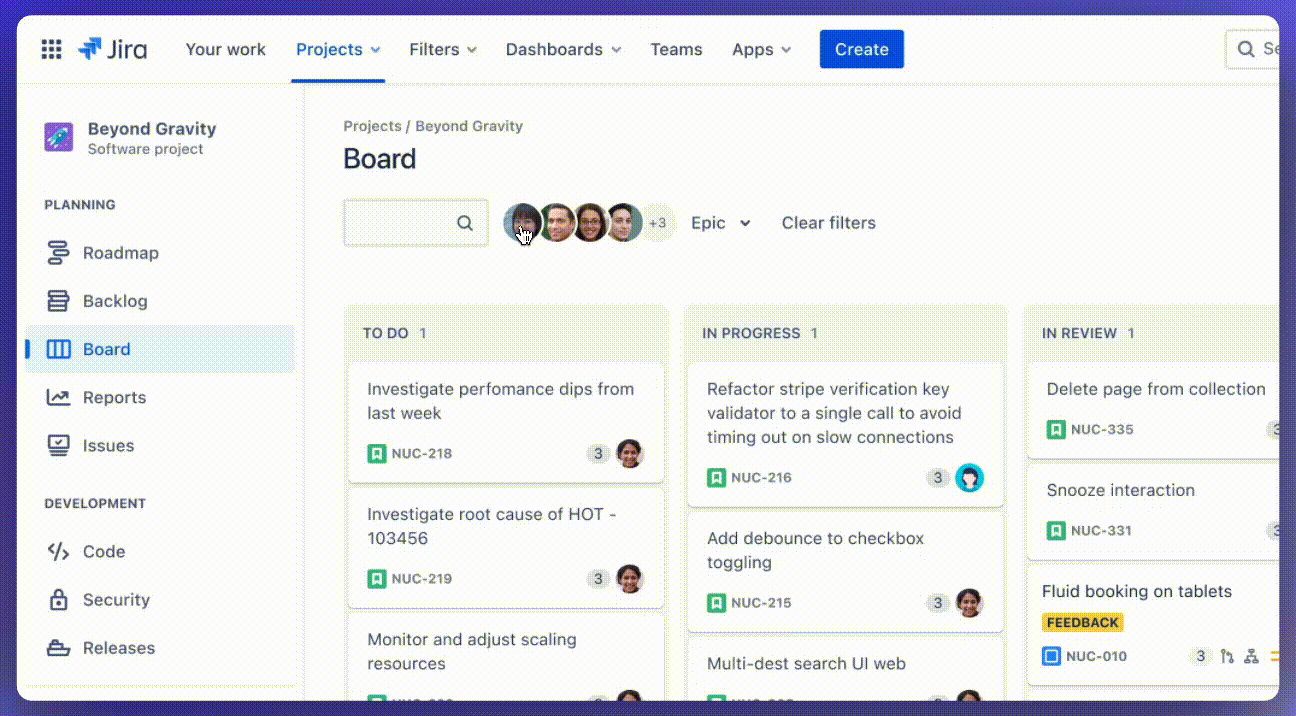The width and height of the screenshot is (1296, 716).
Task: Select Reports in the sidebar
Action: [160, 397]
